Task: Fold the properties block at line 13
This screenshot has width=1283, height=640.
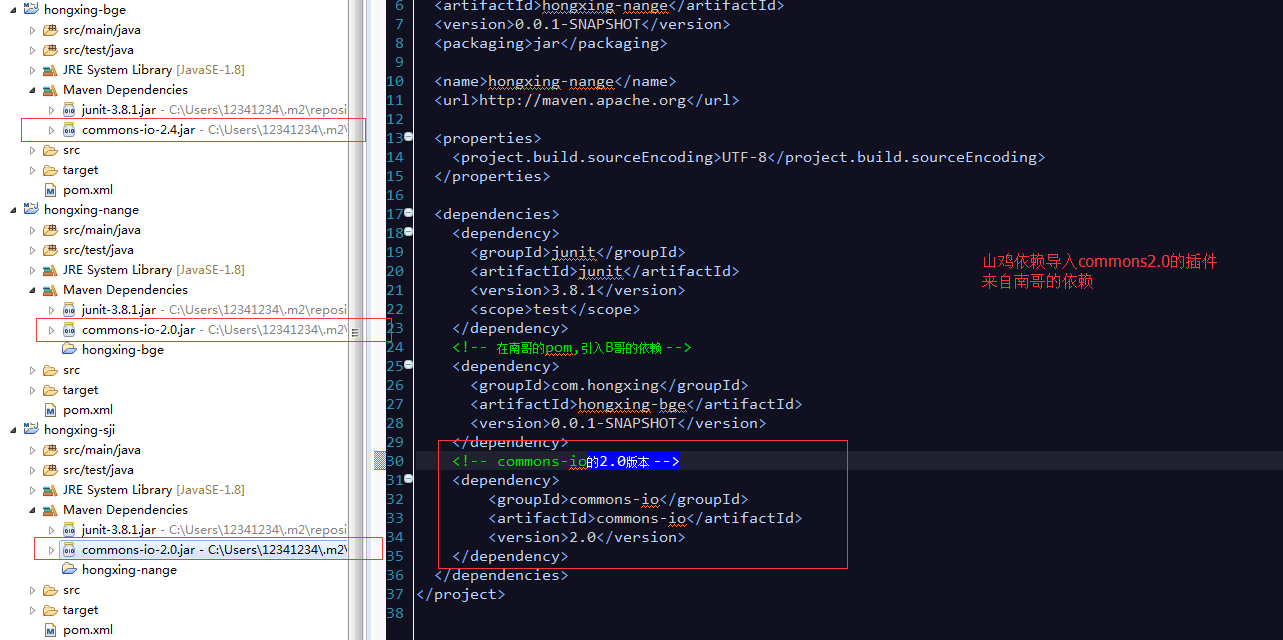Action: tap(408, 138)
